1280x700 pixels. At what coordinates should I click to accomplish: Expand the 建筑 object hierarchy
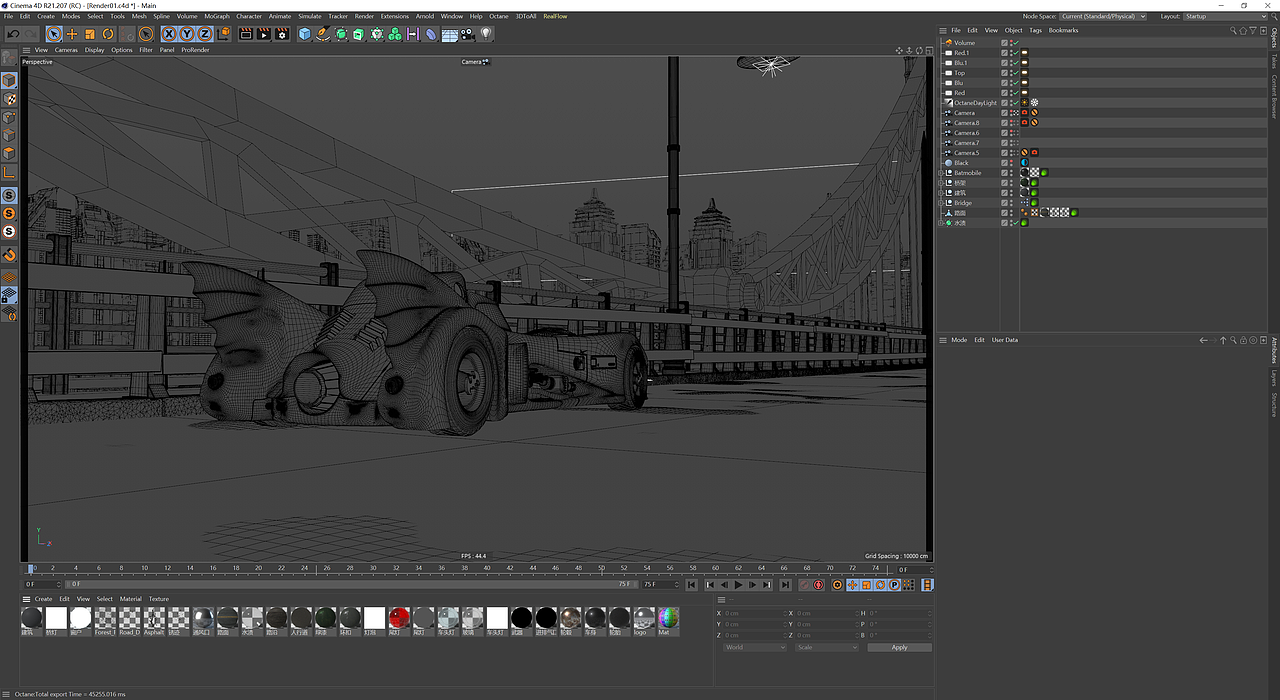941,193
